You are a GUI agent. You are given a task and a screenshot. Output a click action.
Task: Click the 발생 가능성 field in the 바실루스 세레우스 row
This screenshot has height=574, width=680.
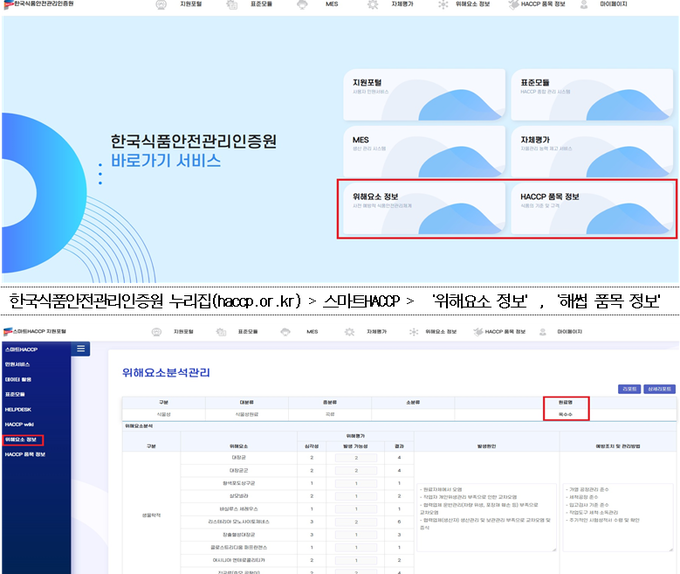coord(356,509)
